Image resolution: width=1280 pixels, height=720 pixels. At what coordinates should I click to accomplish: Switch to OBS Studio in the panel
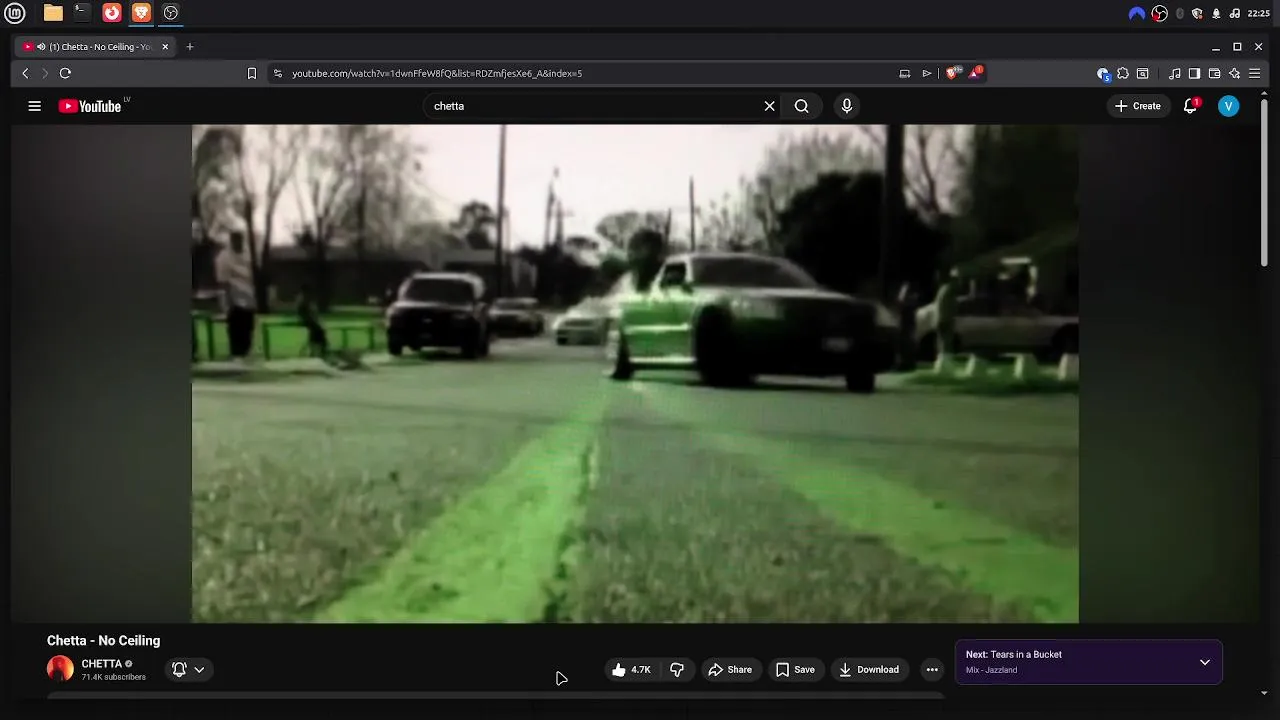tap(171, 13)
